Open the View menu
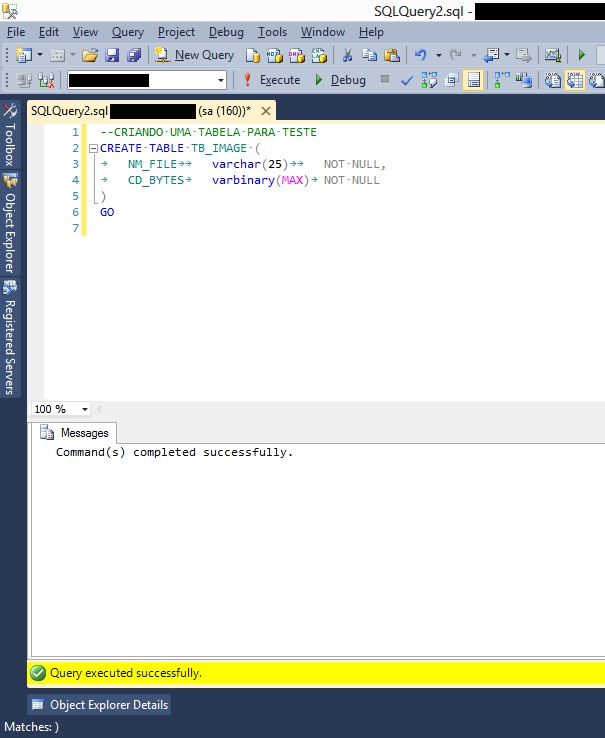605x738 pixels. (85, 32)
